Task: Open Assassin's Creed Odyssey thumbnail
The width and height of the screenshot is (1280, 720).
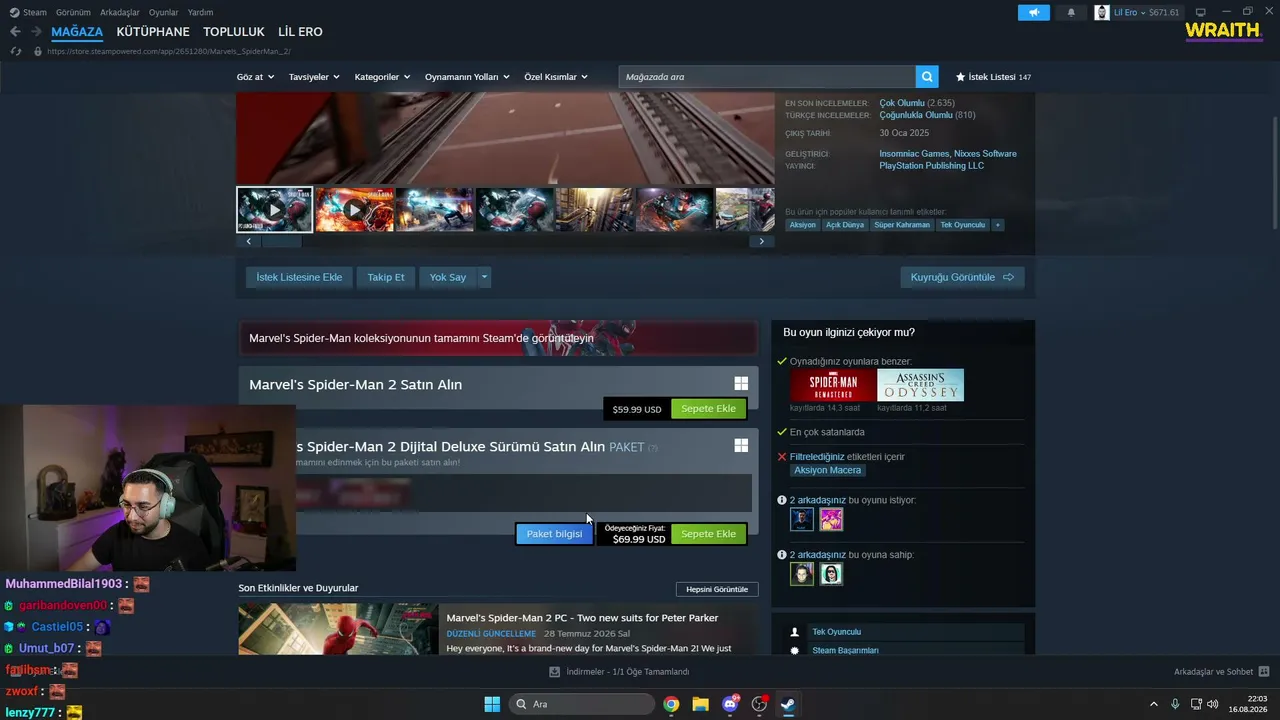Action: click(921, 385)
